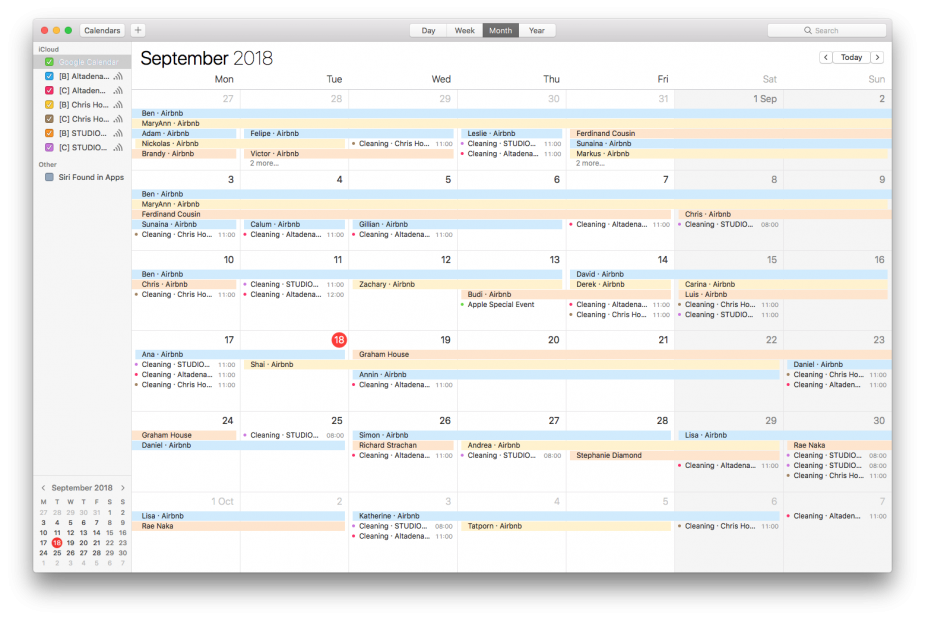The image size is (925, 620).
Task: Click the Calendars button
Action: coord(102,30)
